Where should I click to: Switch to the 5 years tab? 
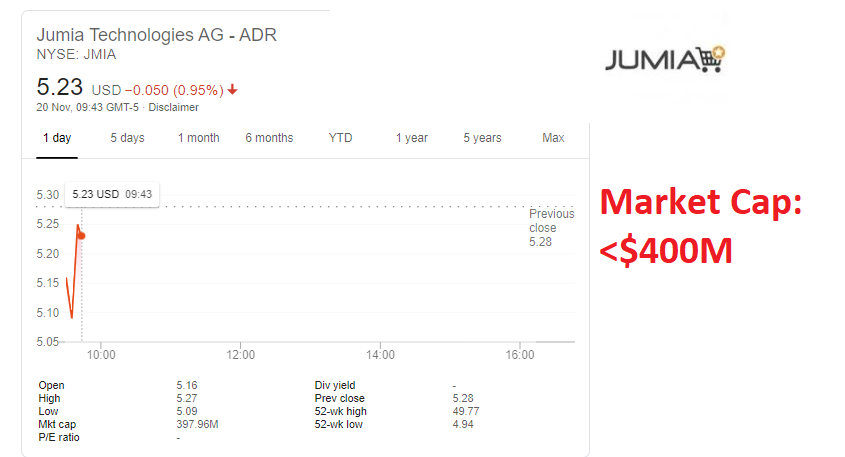[482, 138]
